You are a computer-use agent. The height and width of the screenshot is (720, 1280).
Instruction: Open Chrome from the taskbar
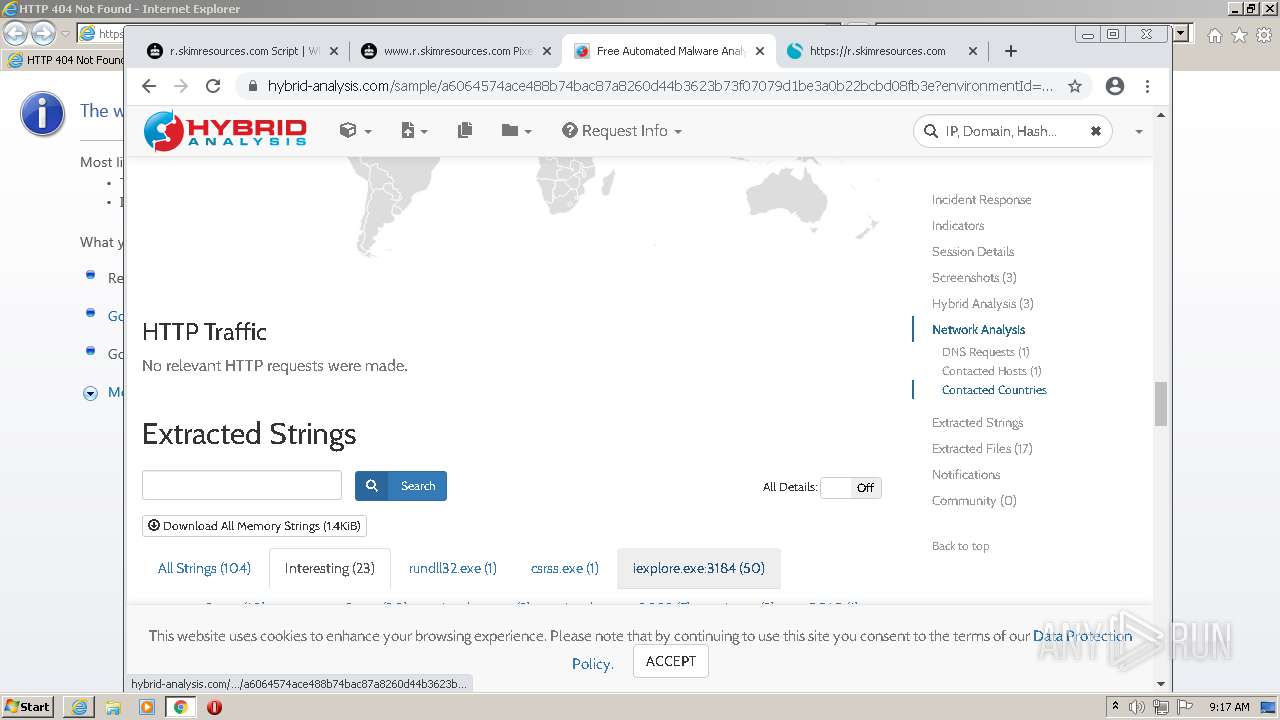pos(181,707)
